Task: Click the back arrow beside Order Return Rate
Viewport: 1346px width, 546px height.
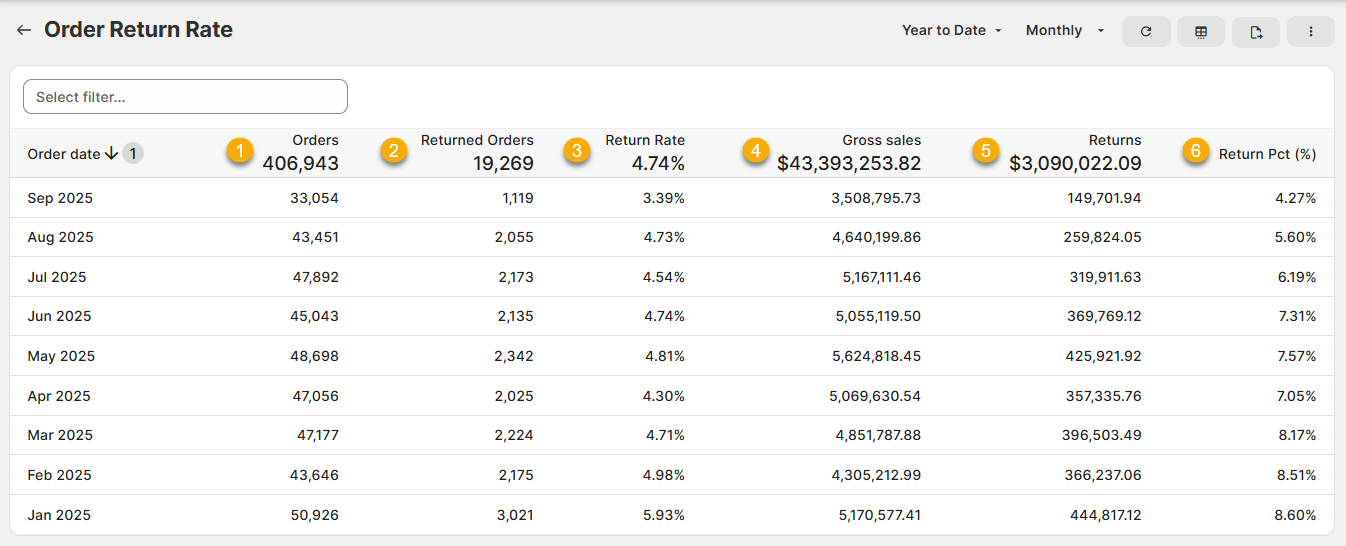Action: (x=24, y=31)
